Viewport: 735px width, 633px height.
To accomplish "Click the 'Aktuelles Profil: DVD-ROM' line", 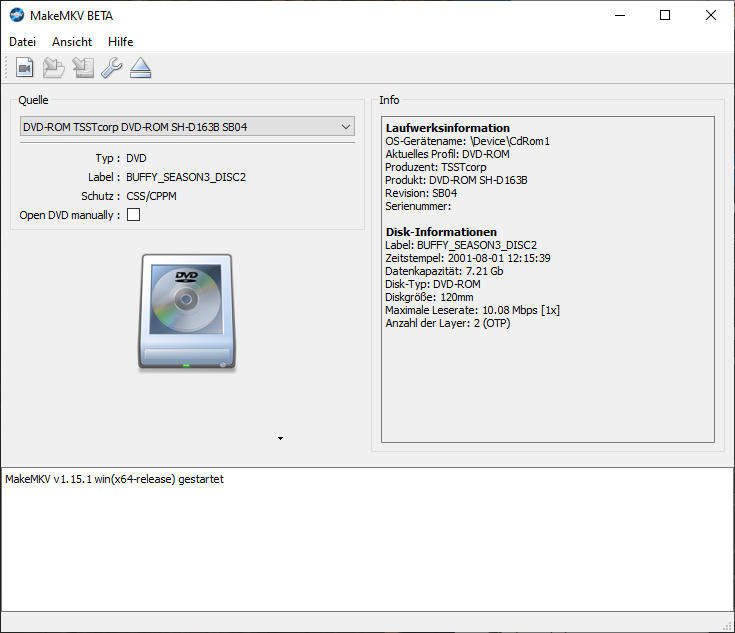I will (x=447, y=154).
